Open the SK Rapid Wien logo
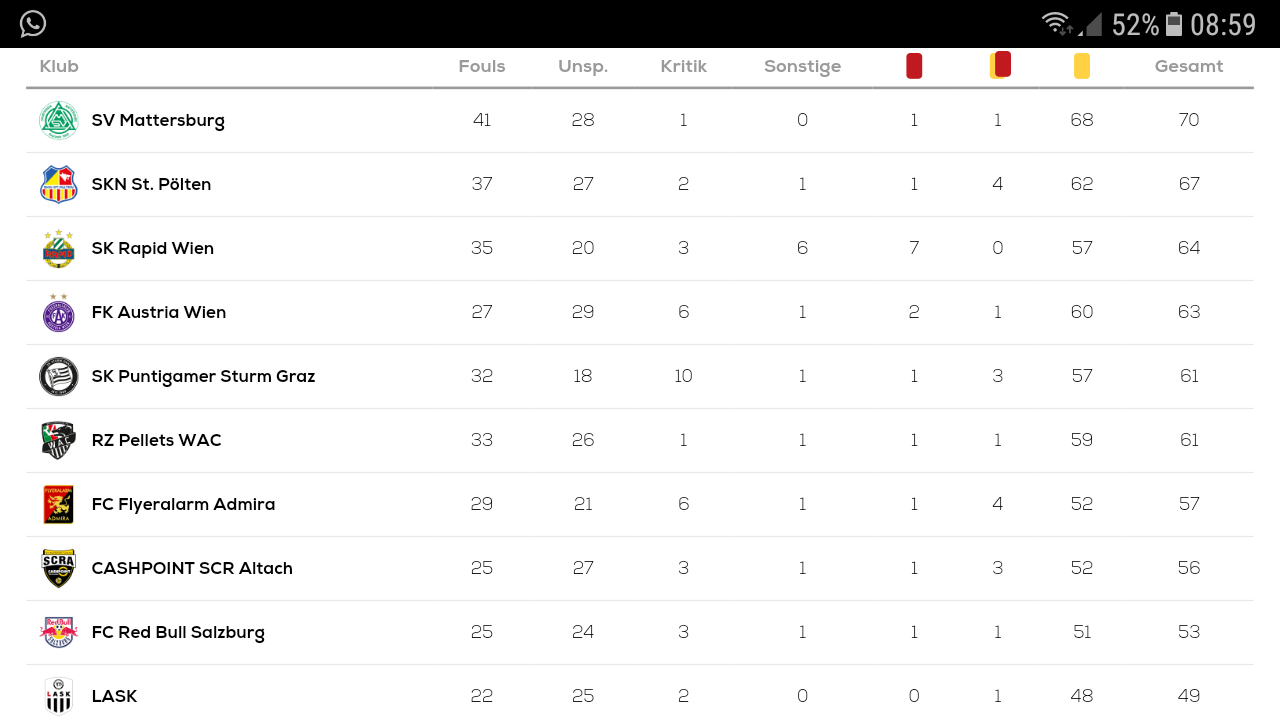The height and width of the screenshot is (720, 1280). coord(58,248)
